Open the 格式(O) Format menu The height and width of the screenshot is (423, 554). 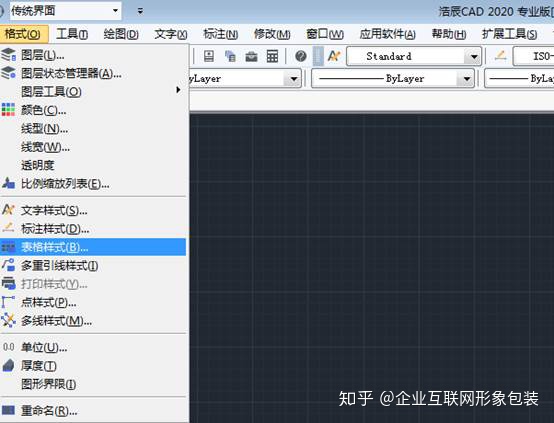coord(23,34)
